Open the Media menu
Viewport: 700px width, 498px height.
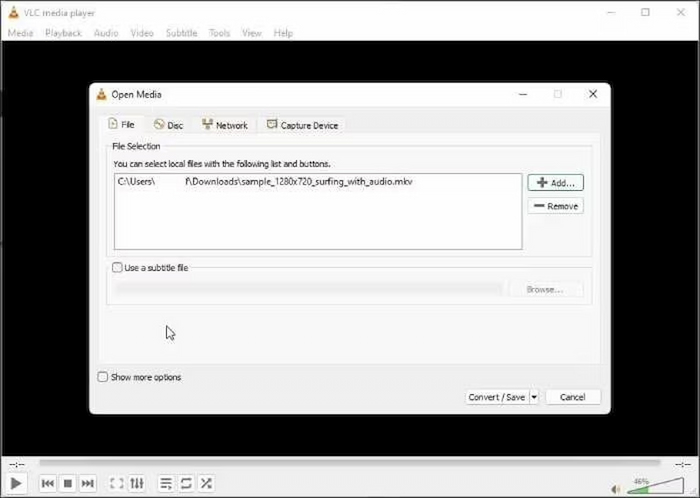21,33
